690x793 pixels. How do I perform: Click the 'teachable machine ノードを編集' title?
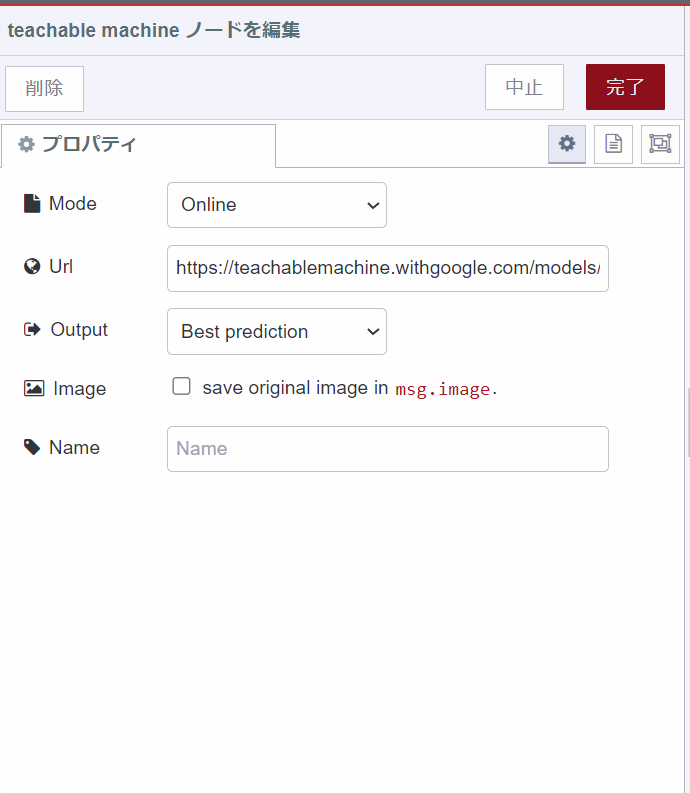pyautogui.click(x=154, y=30)
